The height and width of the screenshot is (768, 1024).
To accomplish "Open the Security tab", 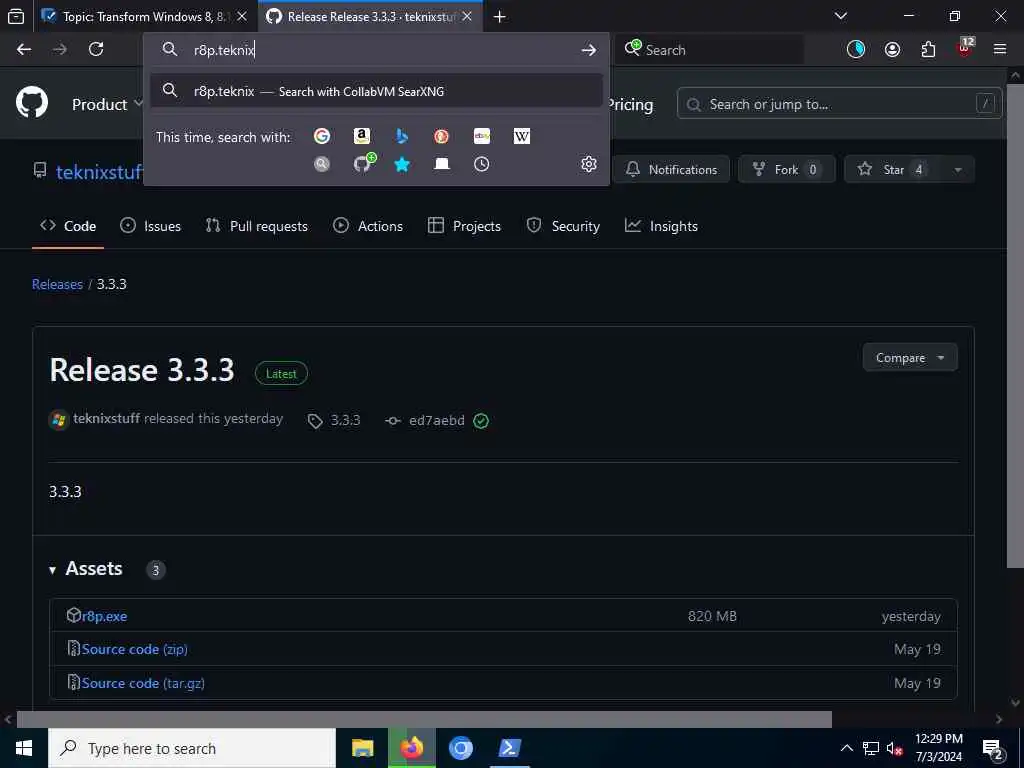I will 563,226.
